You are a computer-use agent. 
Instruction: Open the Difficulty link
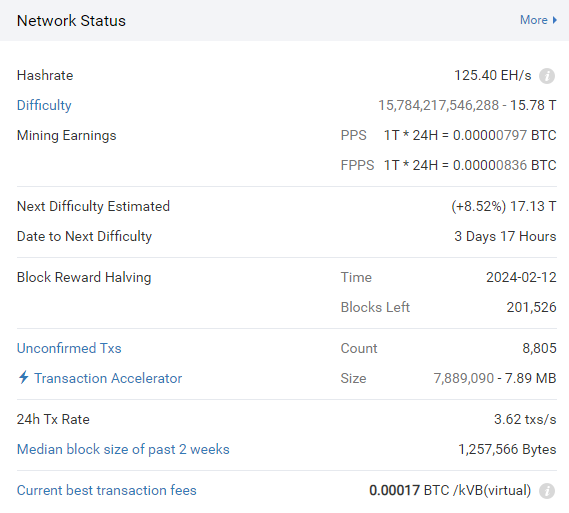[44, 105]
